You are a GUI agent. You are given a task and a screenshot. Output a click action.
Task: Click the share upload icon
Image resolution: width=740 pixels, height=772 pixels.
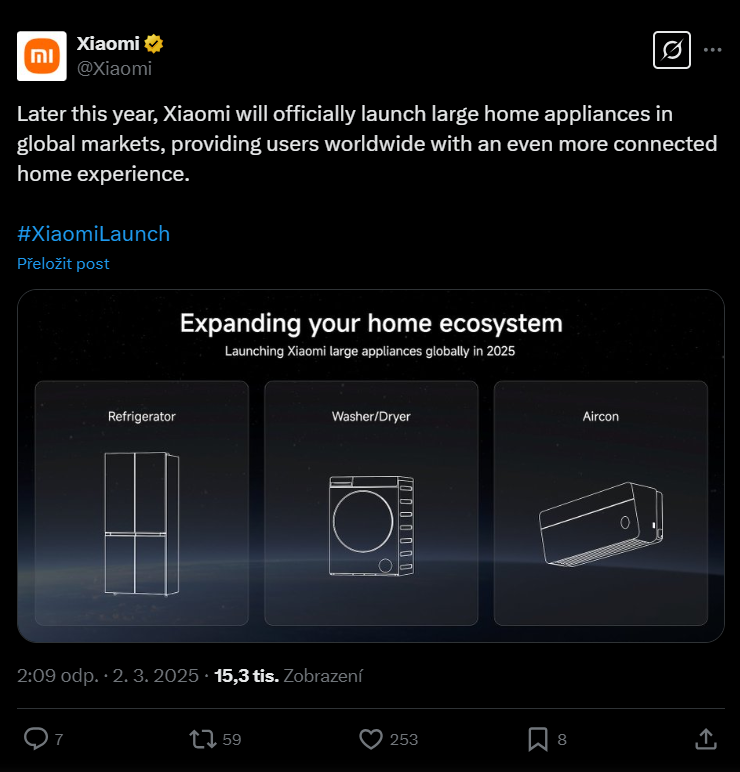[704, 739]
